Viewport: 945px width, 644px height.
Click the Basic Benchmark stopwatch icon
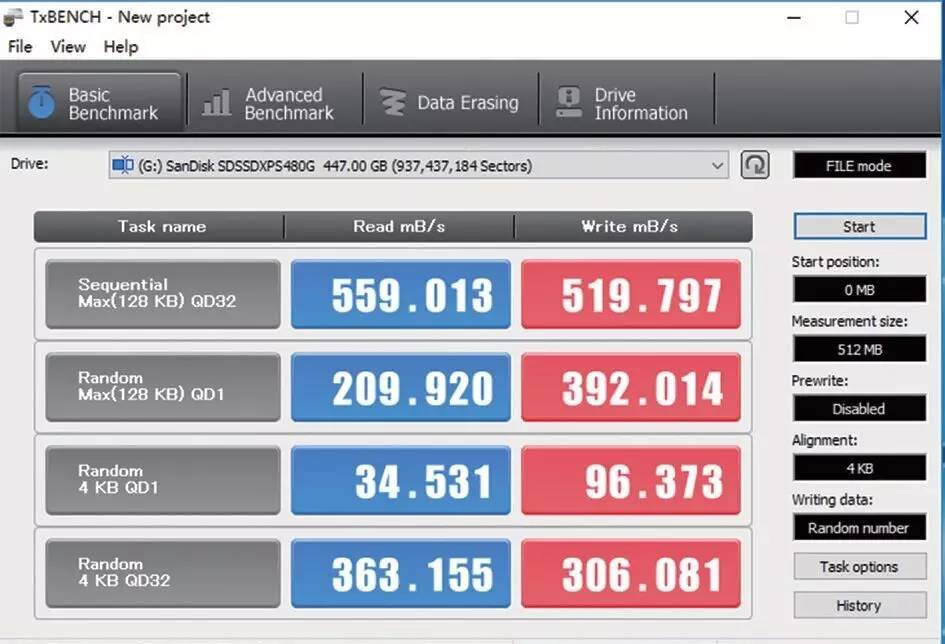[x=41, y=100]
